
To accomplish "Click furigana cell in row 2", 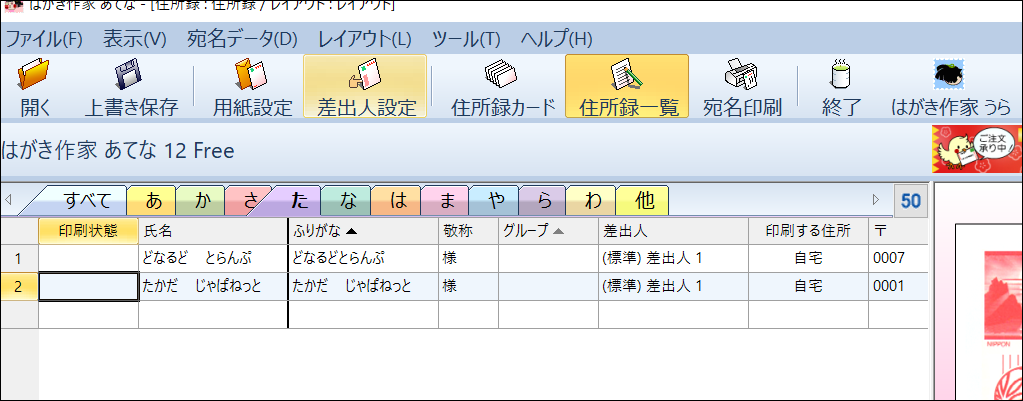I will point(363,286).
